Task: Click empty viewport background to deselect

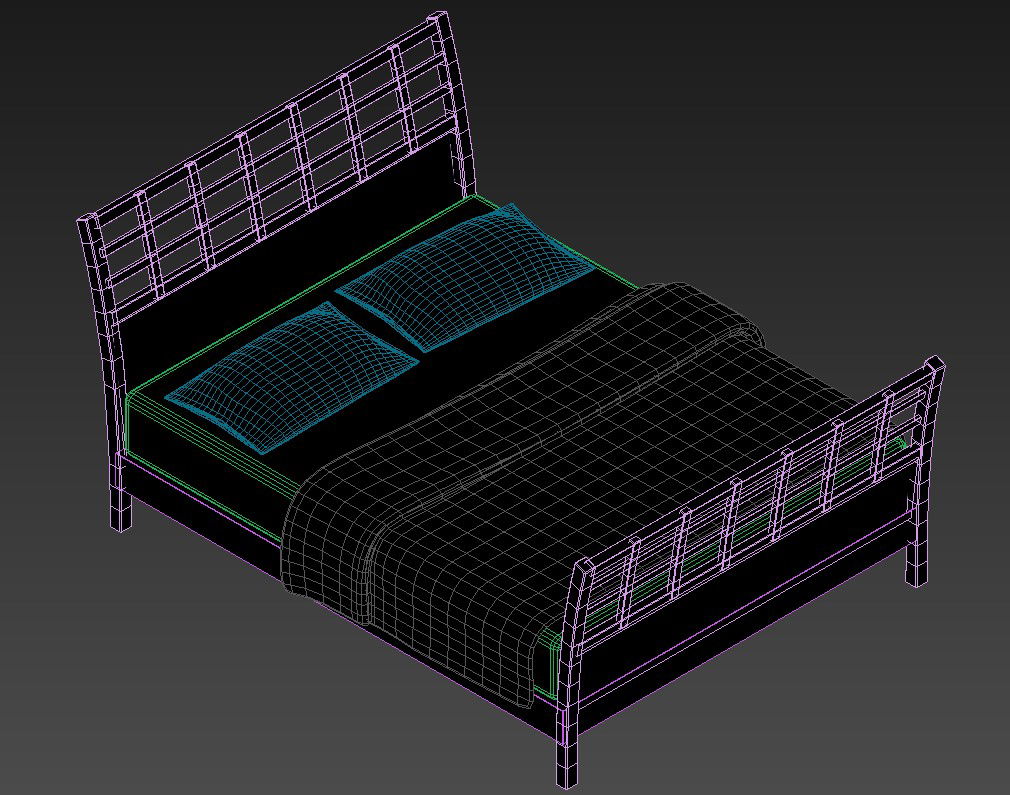Action: pyautogui.click(x=850, y=150)
